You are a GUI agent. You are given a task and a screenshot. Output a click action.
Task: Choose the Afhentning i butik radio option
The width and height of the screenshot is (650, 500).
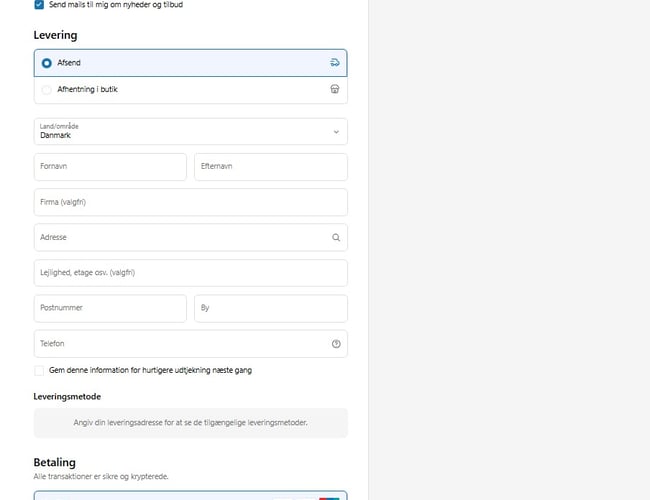point(47,90)
